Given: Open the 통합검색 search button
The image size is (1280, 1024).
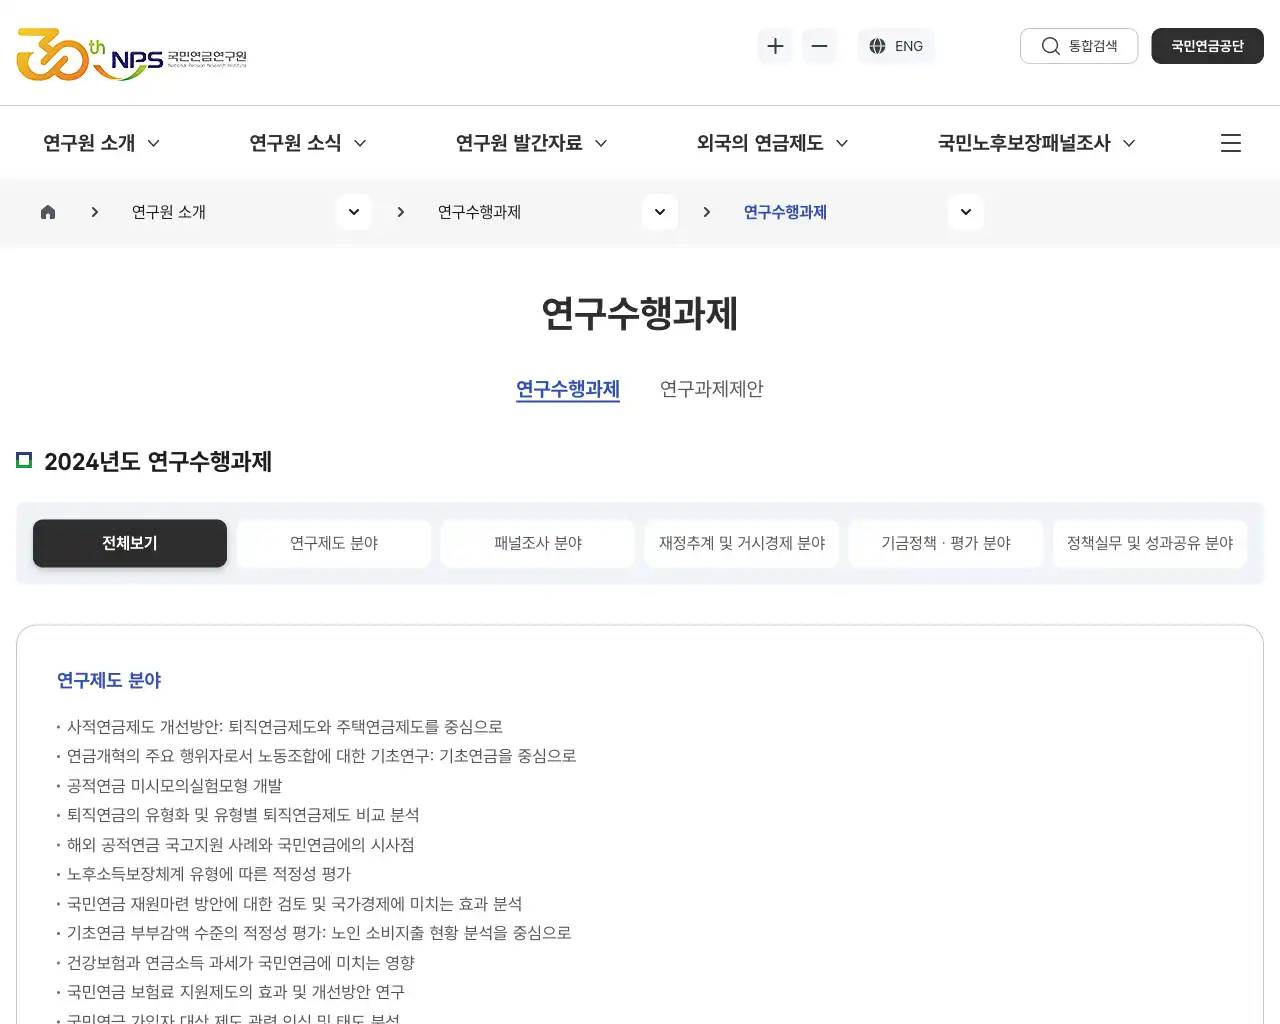Looking at the screenshot, I should pyautogui.click(x=1079, y=46).
